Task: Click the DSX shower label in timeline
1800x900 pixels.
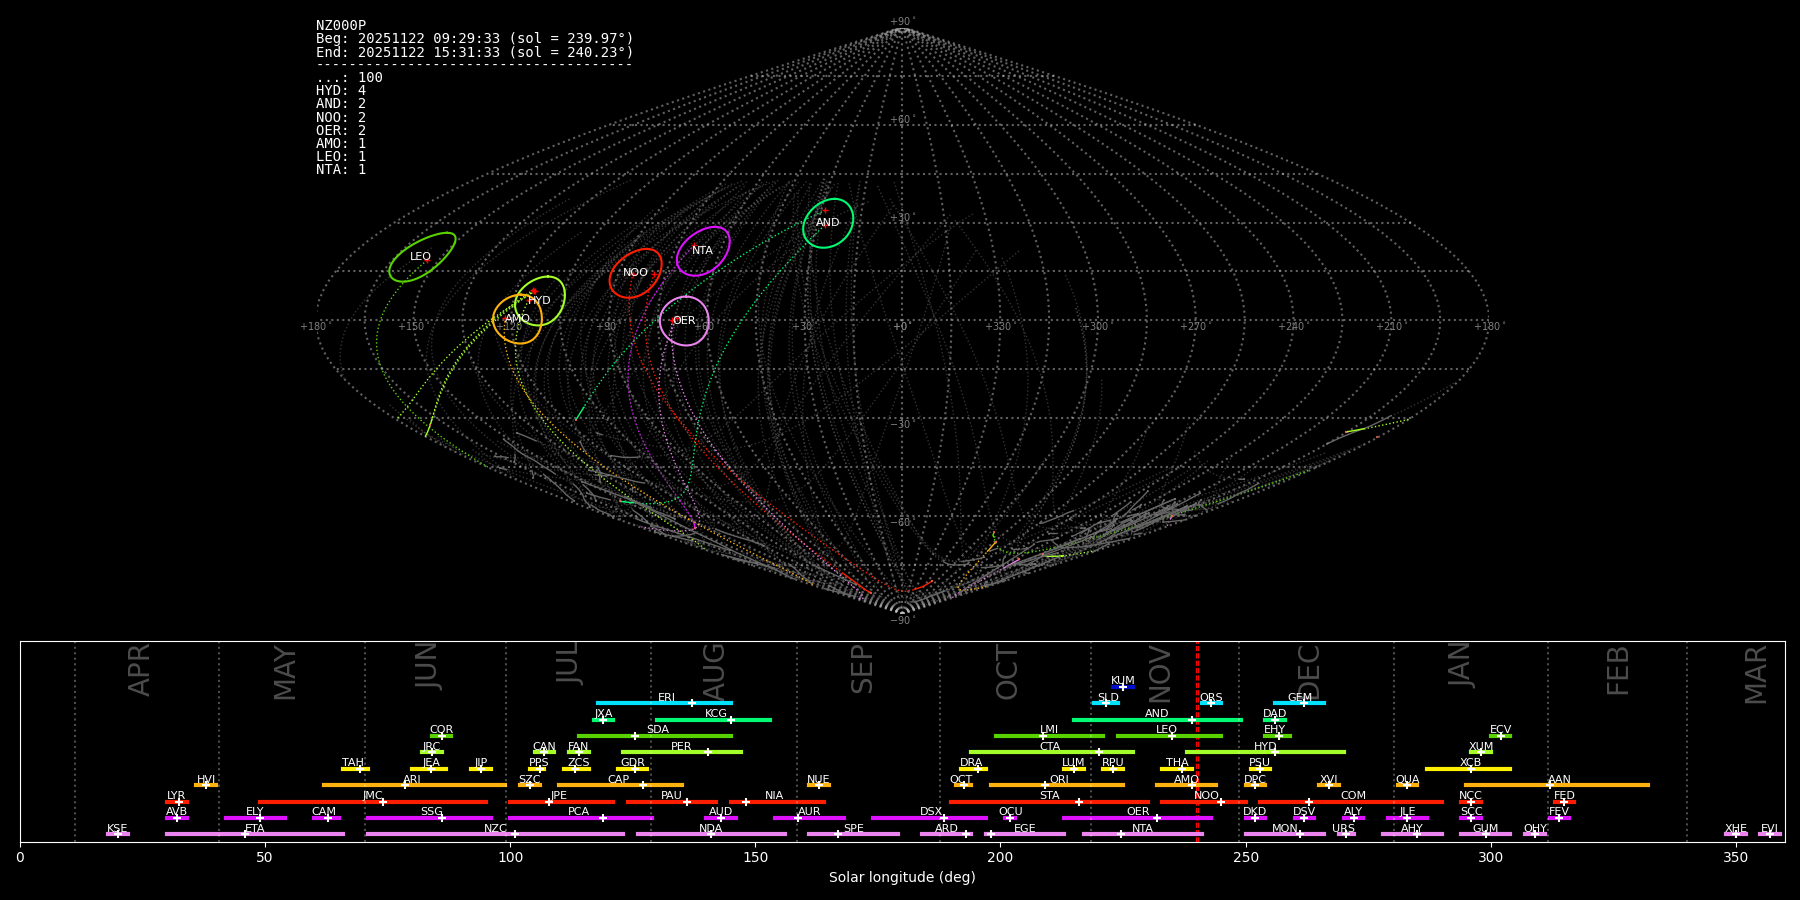Action: (x=931, y=811)
